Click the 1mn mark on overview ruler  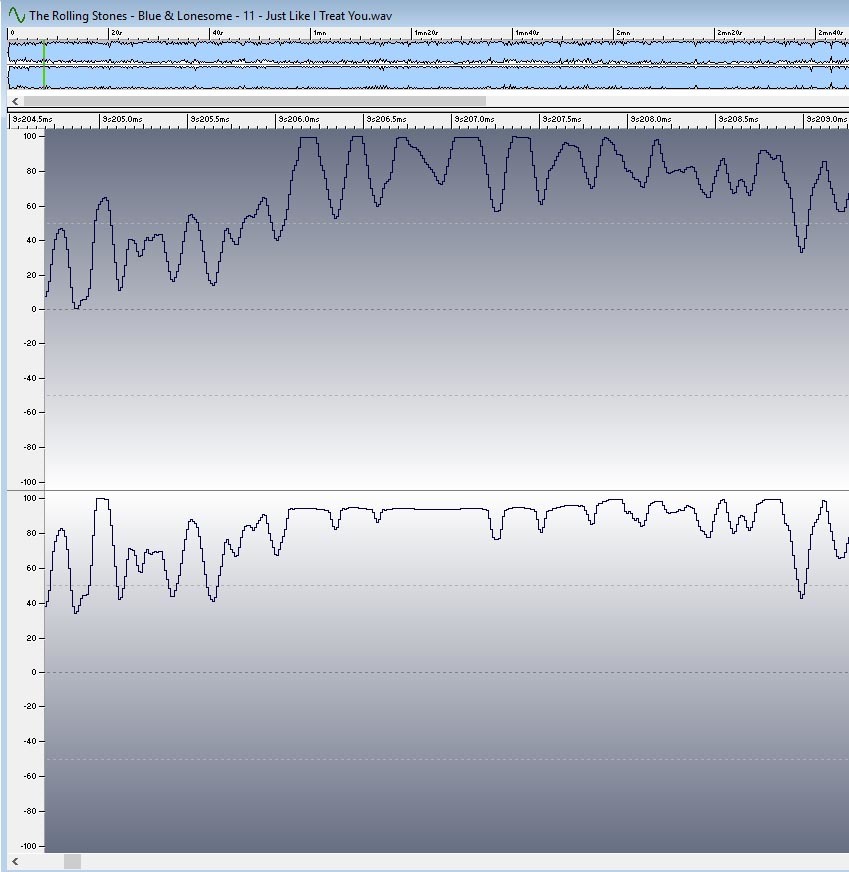click(x=320, y=33)
